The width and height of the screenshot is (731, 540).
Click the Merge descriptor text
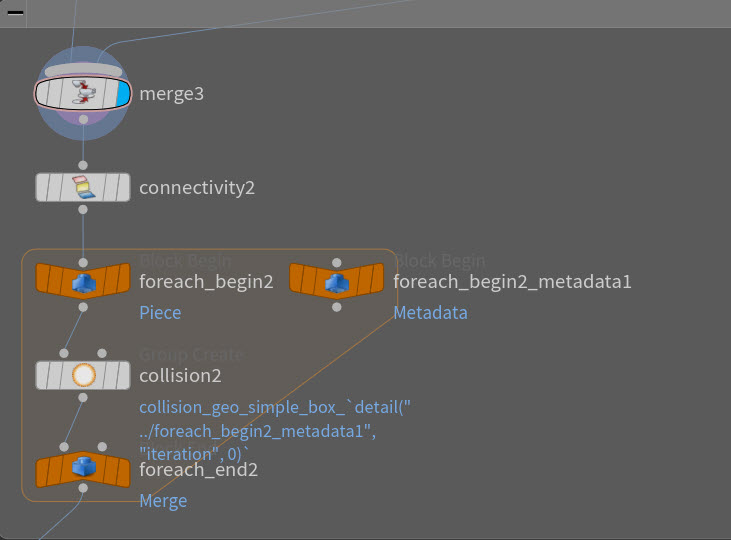click(163, 501)
